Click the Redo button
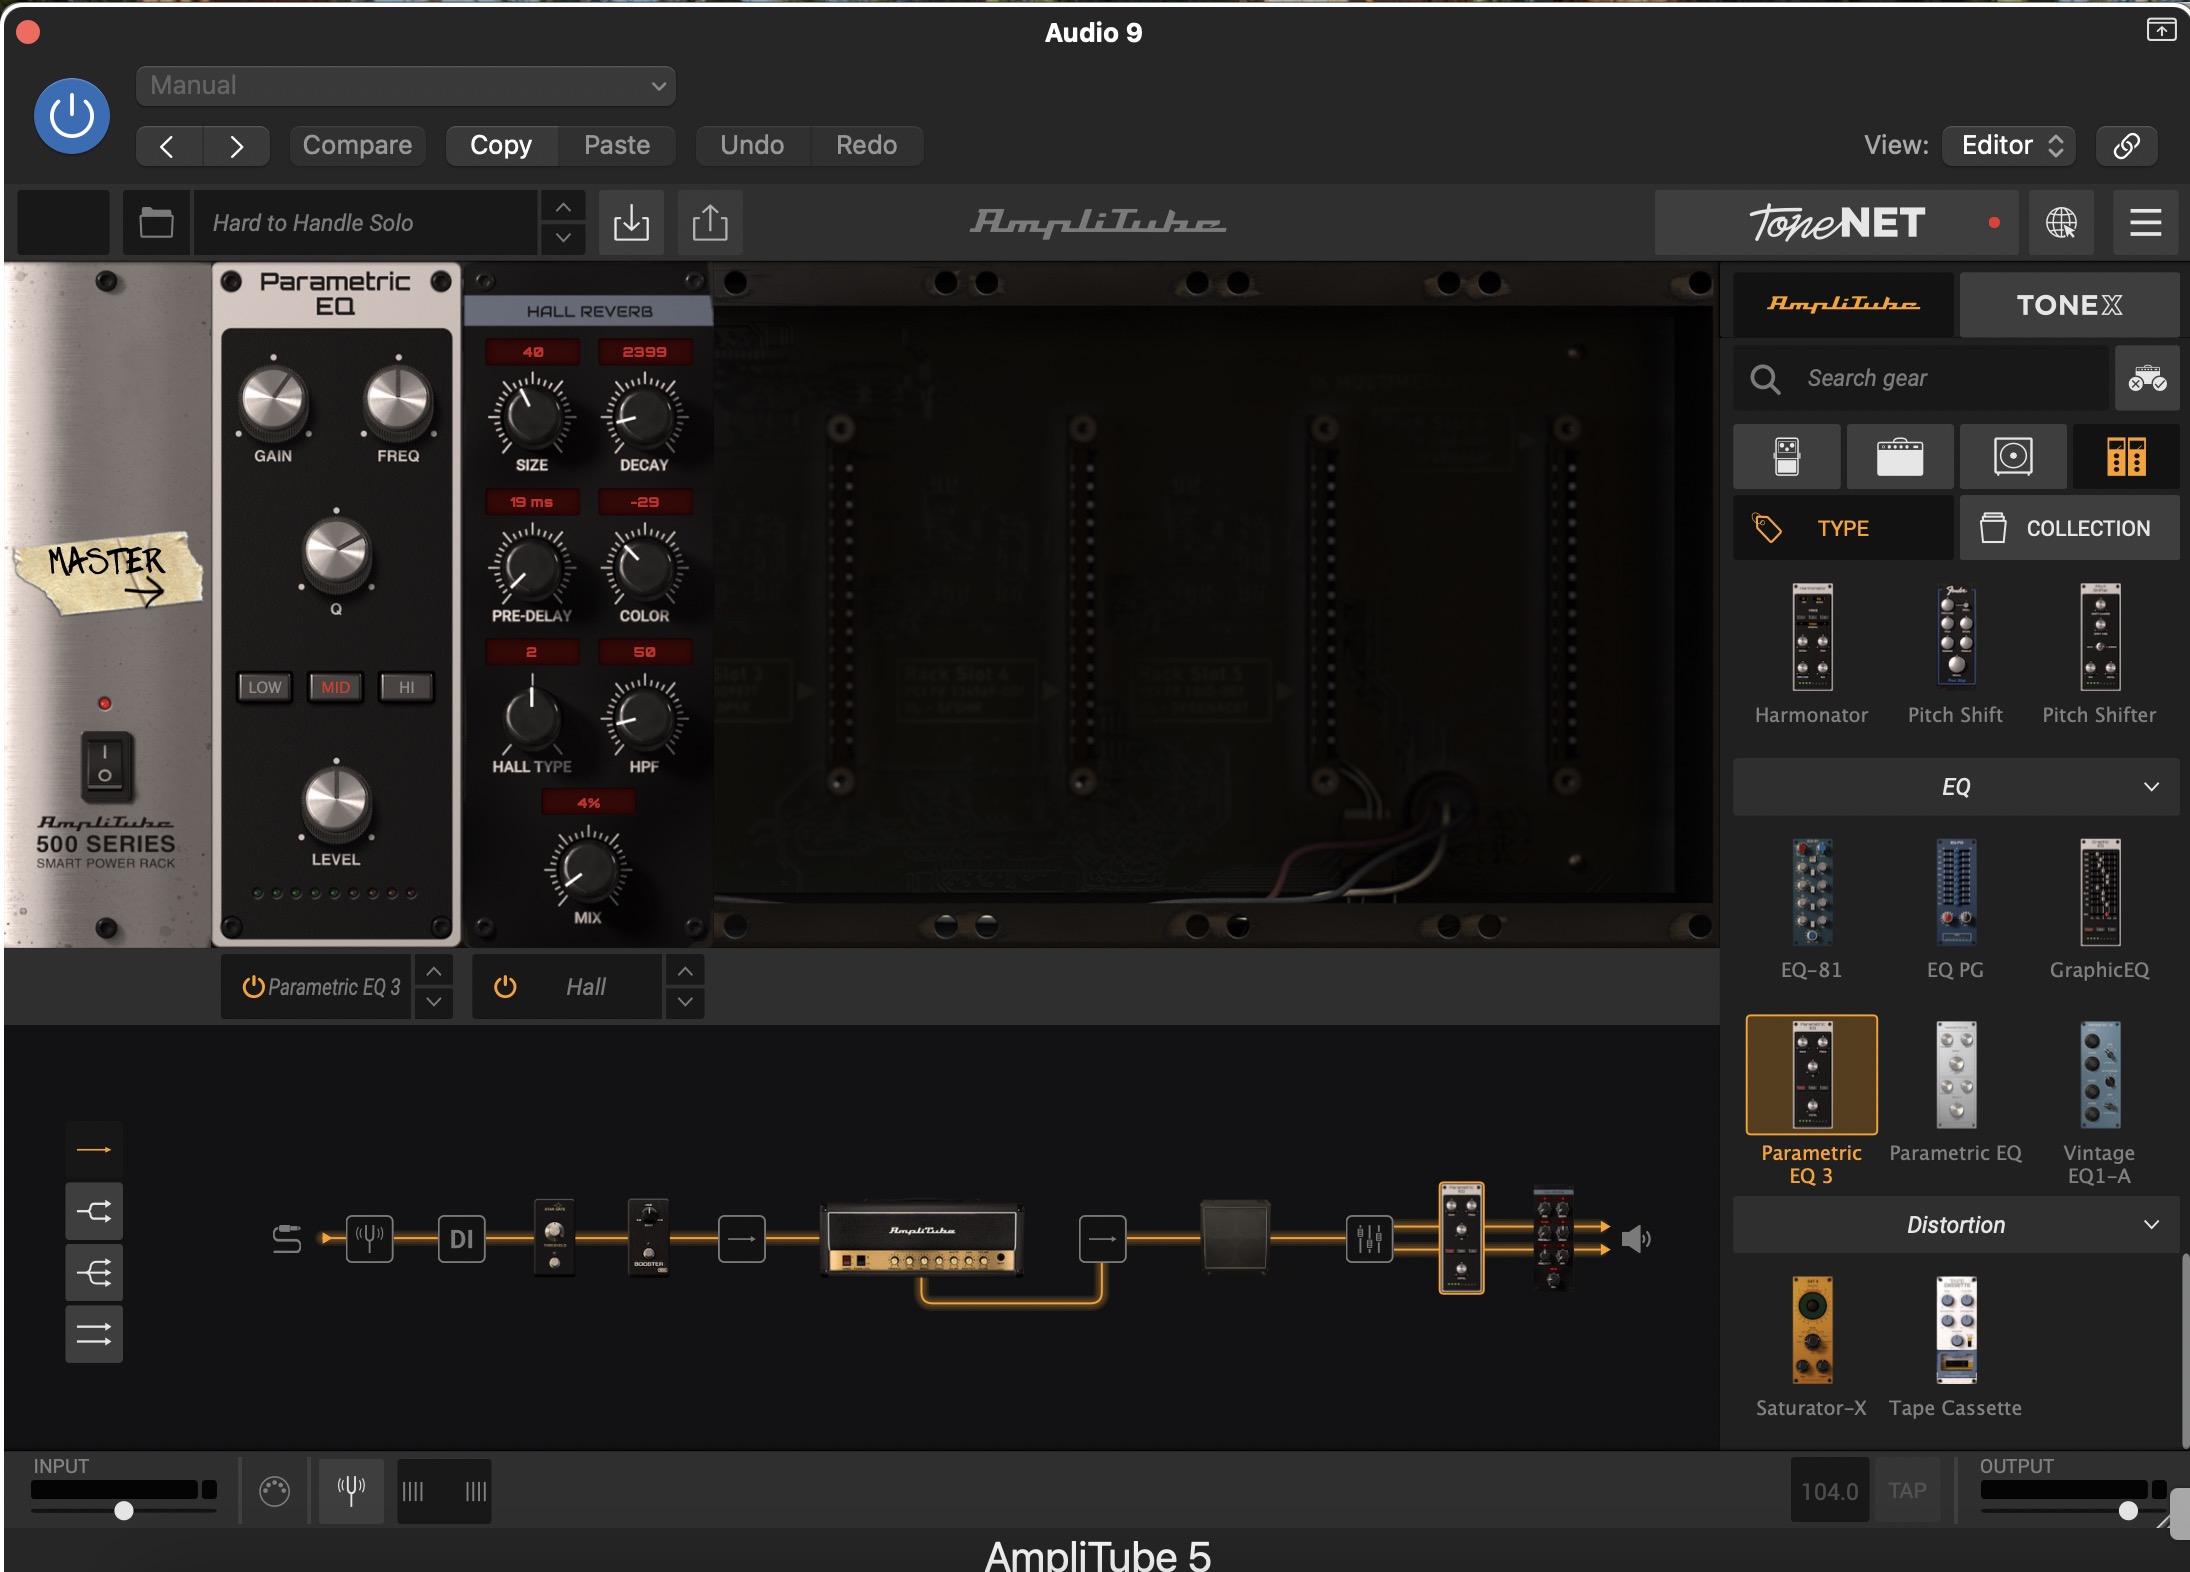 [x=866, y=146]
